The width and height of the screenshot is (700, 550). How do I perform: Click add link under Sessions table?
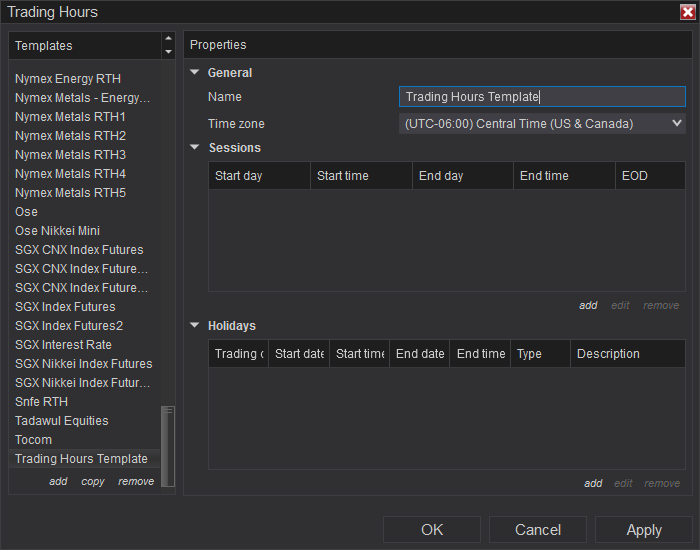pos(588,305)
